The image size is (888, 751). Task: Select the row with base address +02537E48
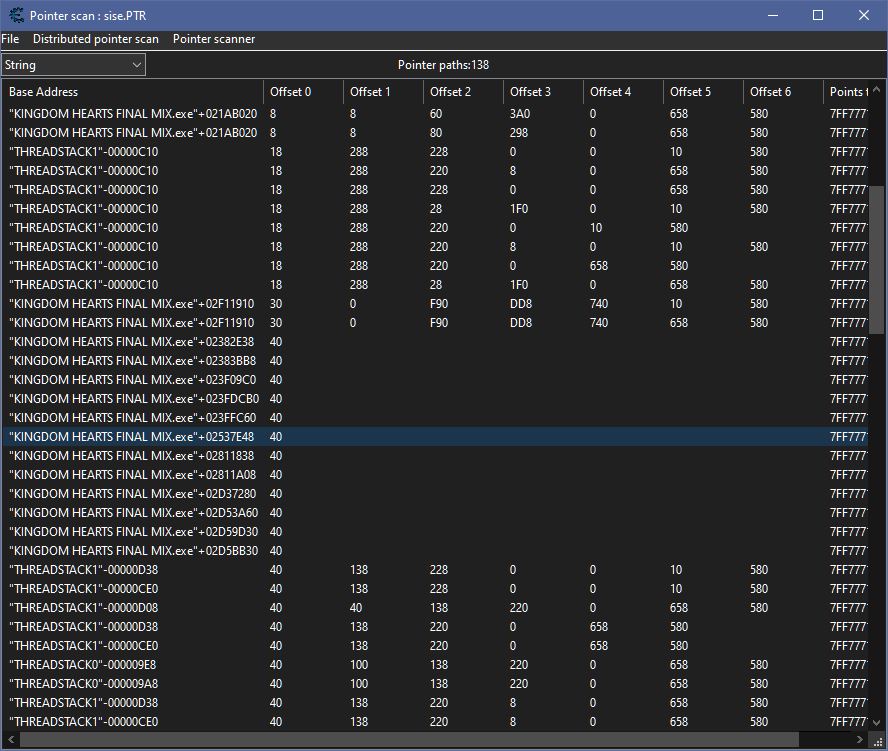tap(132, 437)
